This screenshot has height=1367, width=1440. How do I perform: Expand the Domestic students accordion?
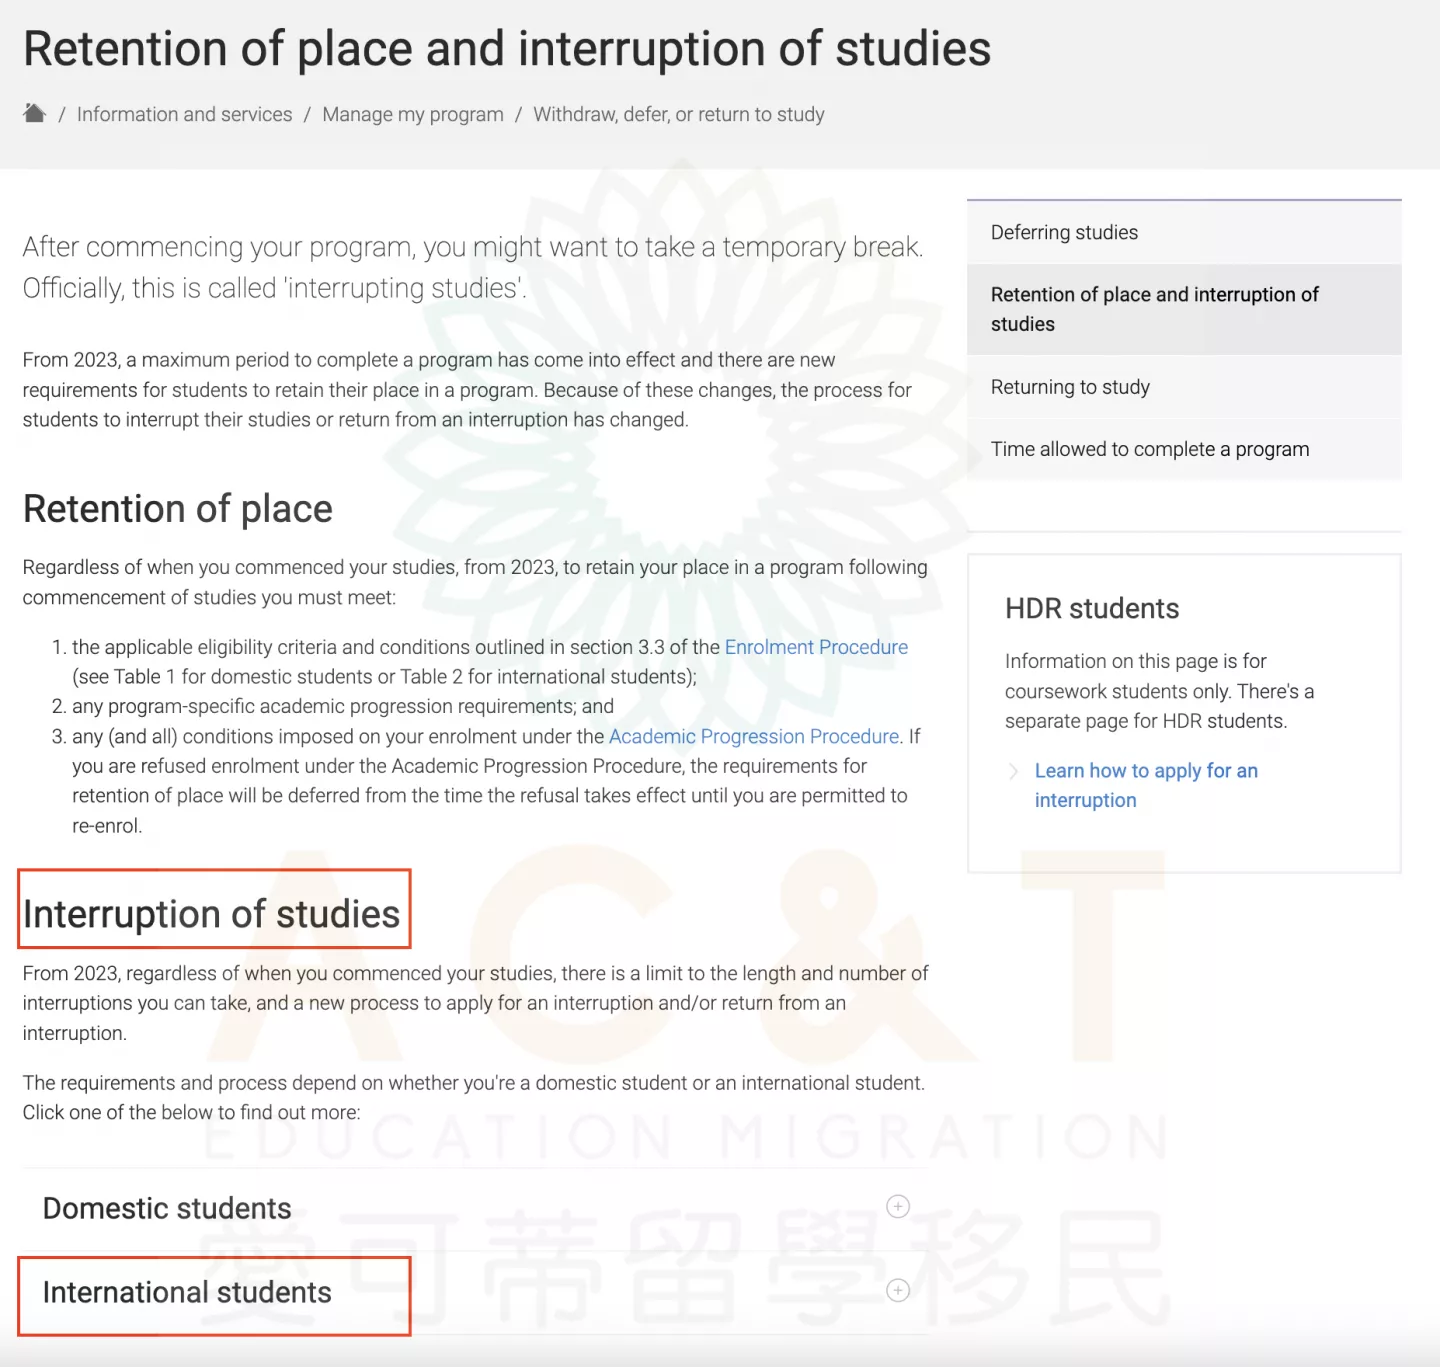(x=475, y=1208)
